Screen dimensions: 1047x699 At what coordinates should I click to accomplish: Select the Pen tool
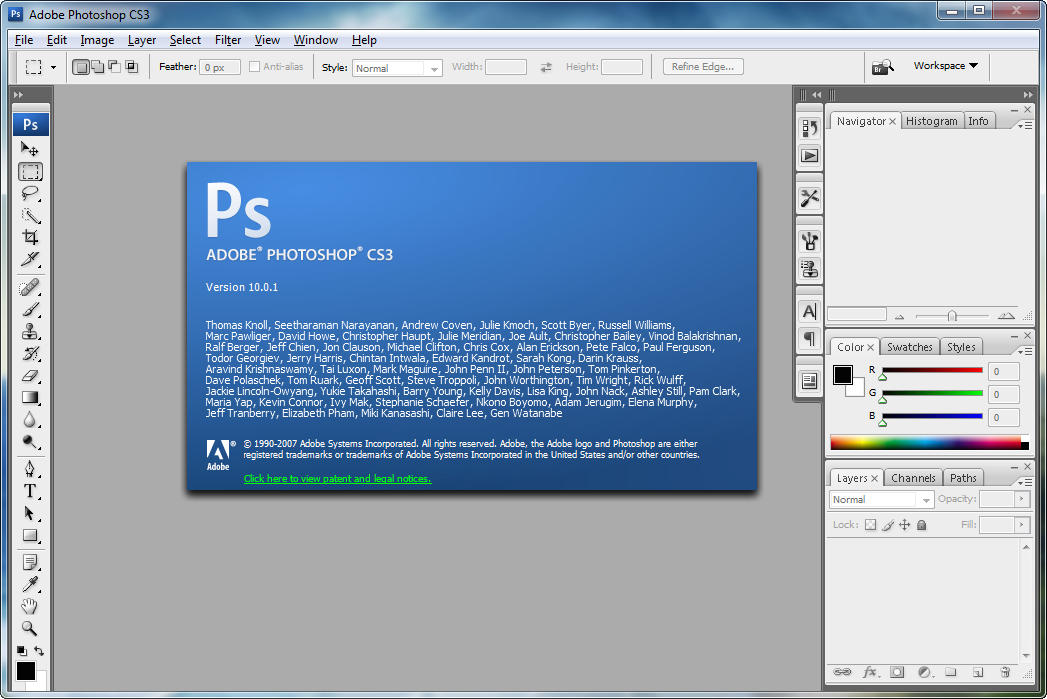[30, 469]
